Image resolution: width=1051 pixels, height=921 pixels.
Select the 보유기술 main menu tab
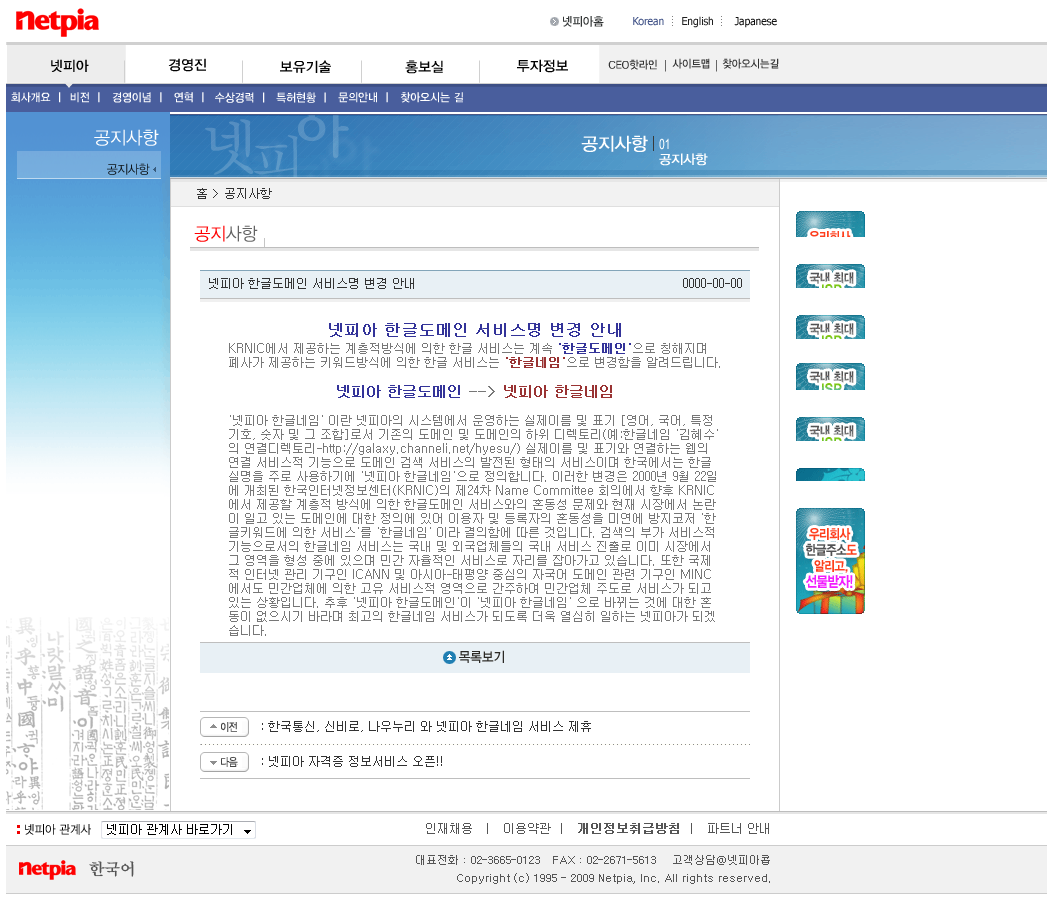(x=305, y=67)
